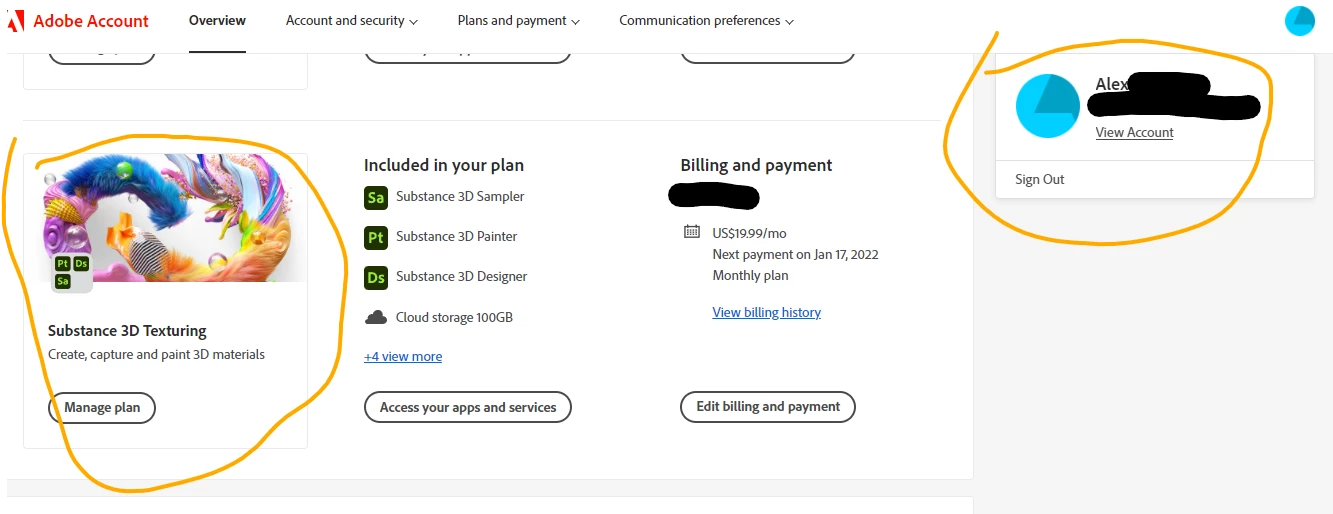This screenshot has height=514, width=1333.
Task: Click Sign Out
Action: tap(1040, 179)
